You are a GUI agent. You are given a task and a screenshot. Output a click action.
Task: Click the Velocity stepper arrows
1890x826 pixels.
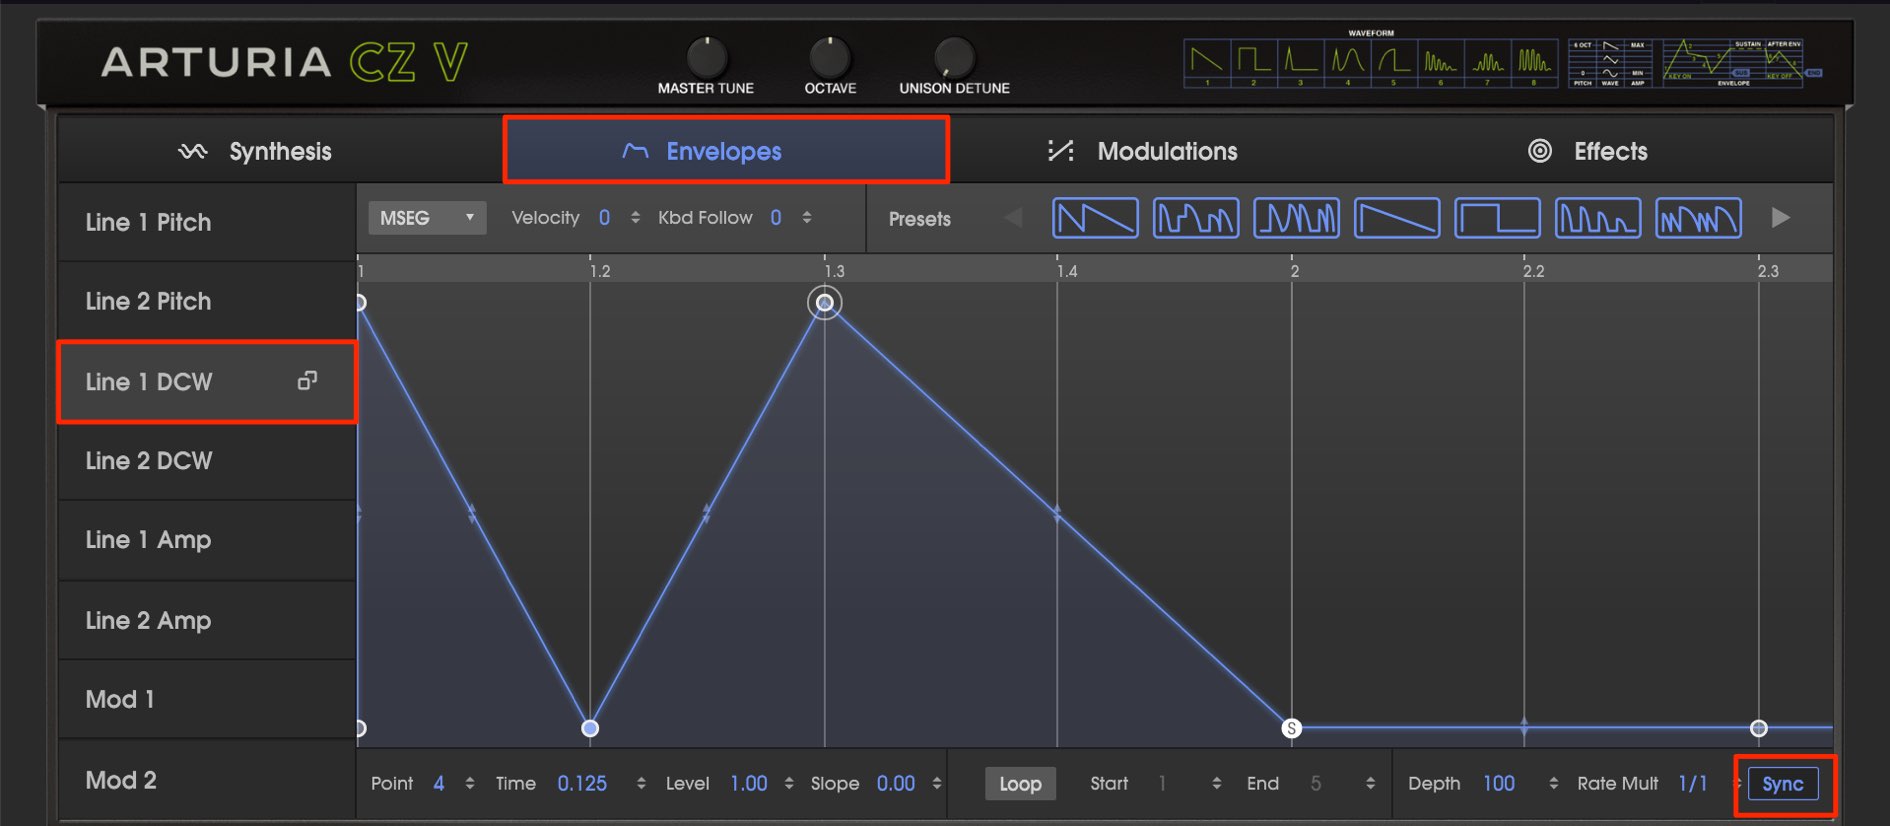635,218
